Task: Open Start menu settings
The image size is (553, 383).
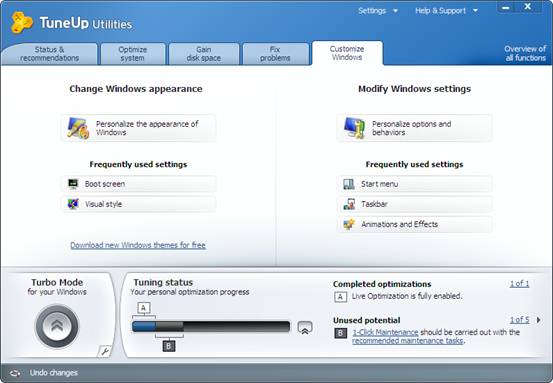Action: click(x=414, y=184)
